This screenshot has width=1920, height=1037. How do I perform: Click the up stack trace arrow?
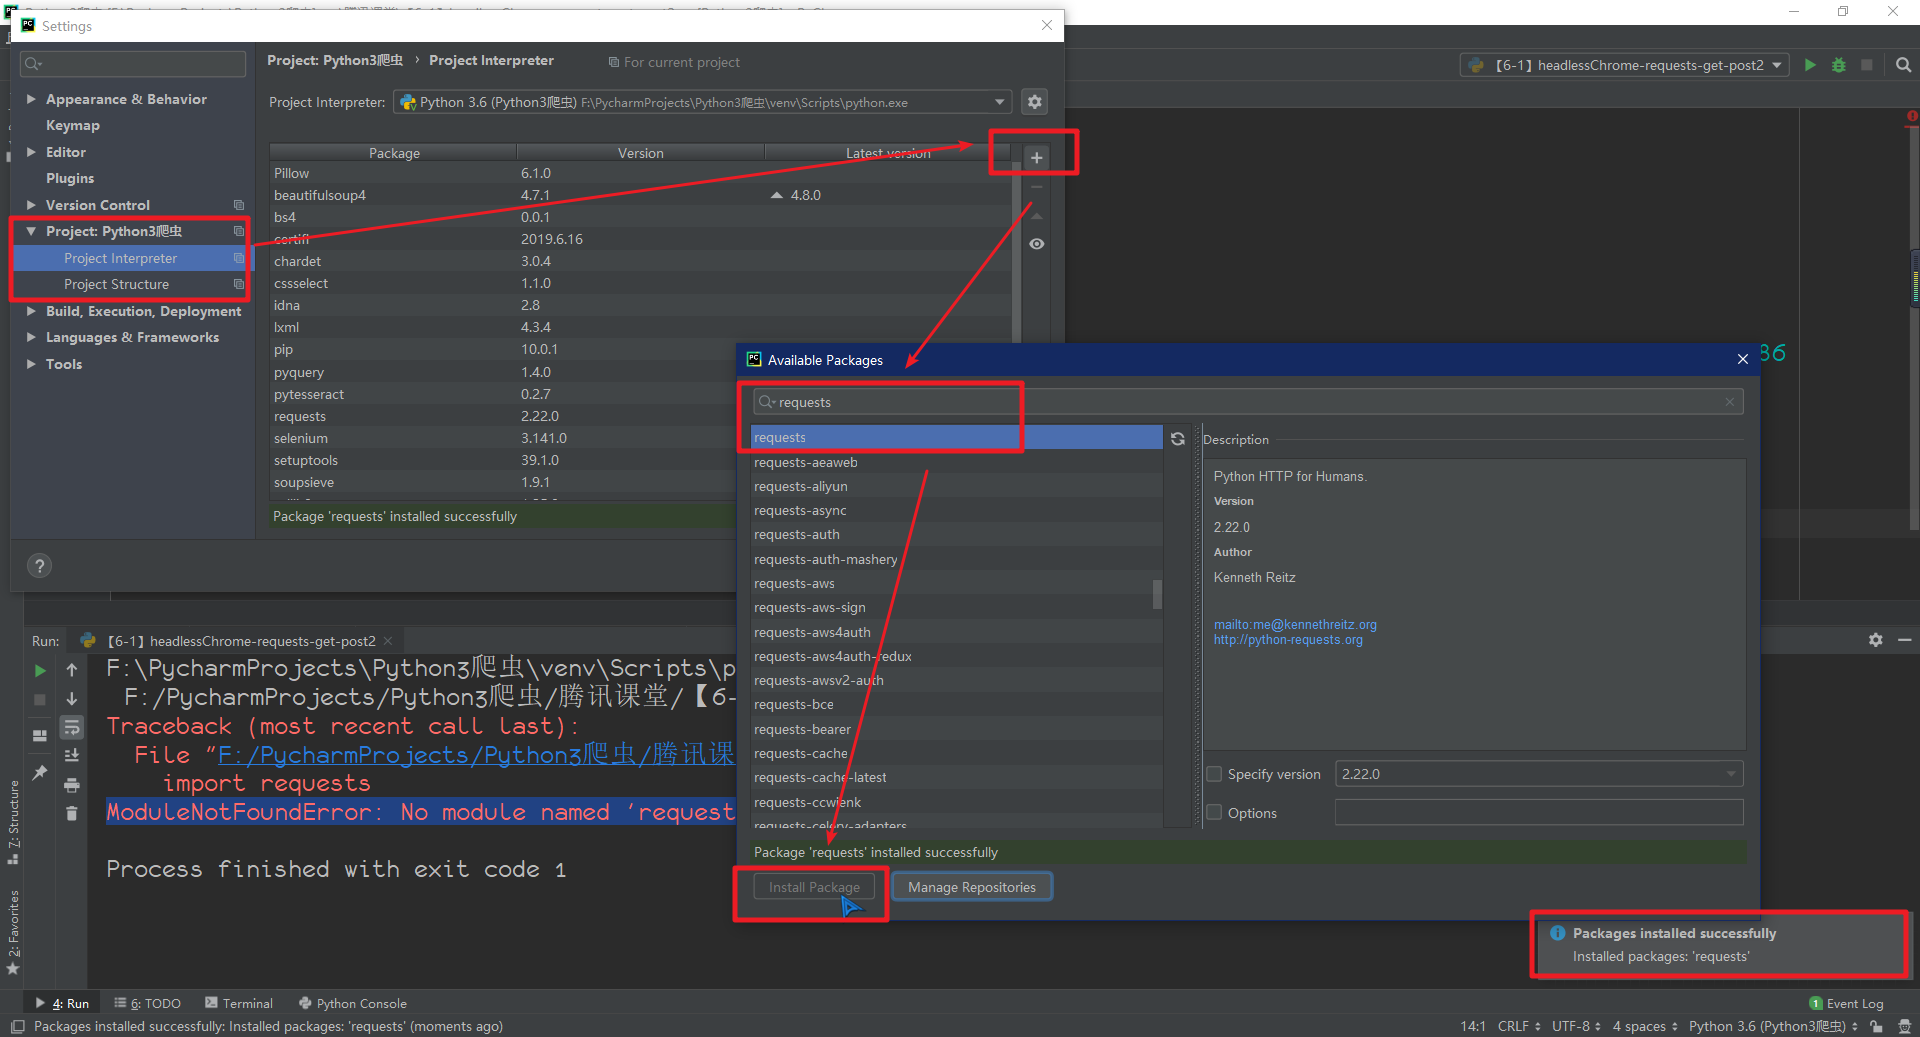72,670
